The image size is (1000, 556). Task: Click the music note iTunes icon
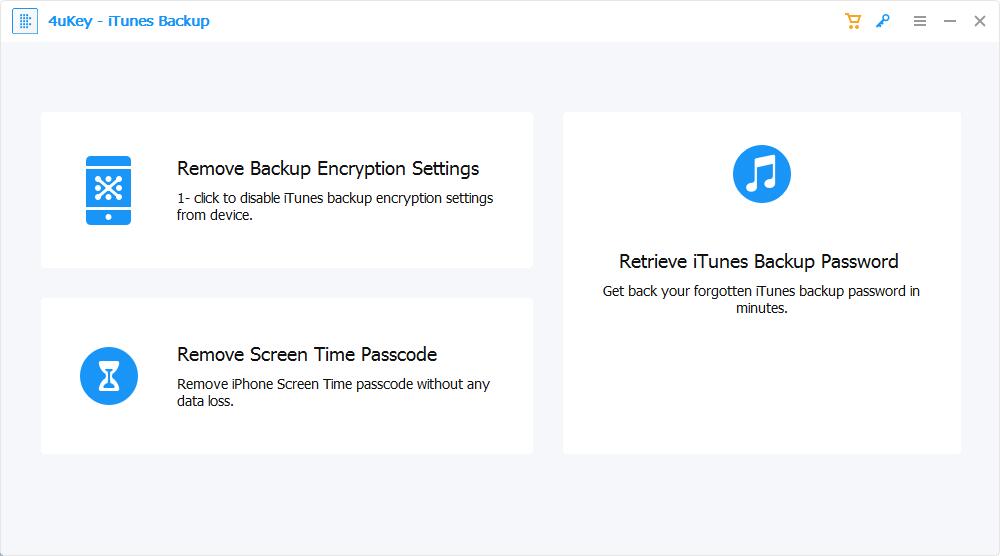pos(762,174)
